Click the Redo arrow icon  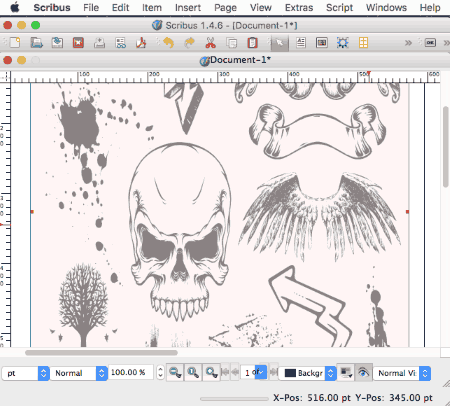pyautogui.click(x=190, y=43)
